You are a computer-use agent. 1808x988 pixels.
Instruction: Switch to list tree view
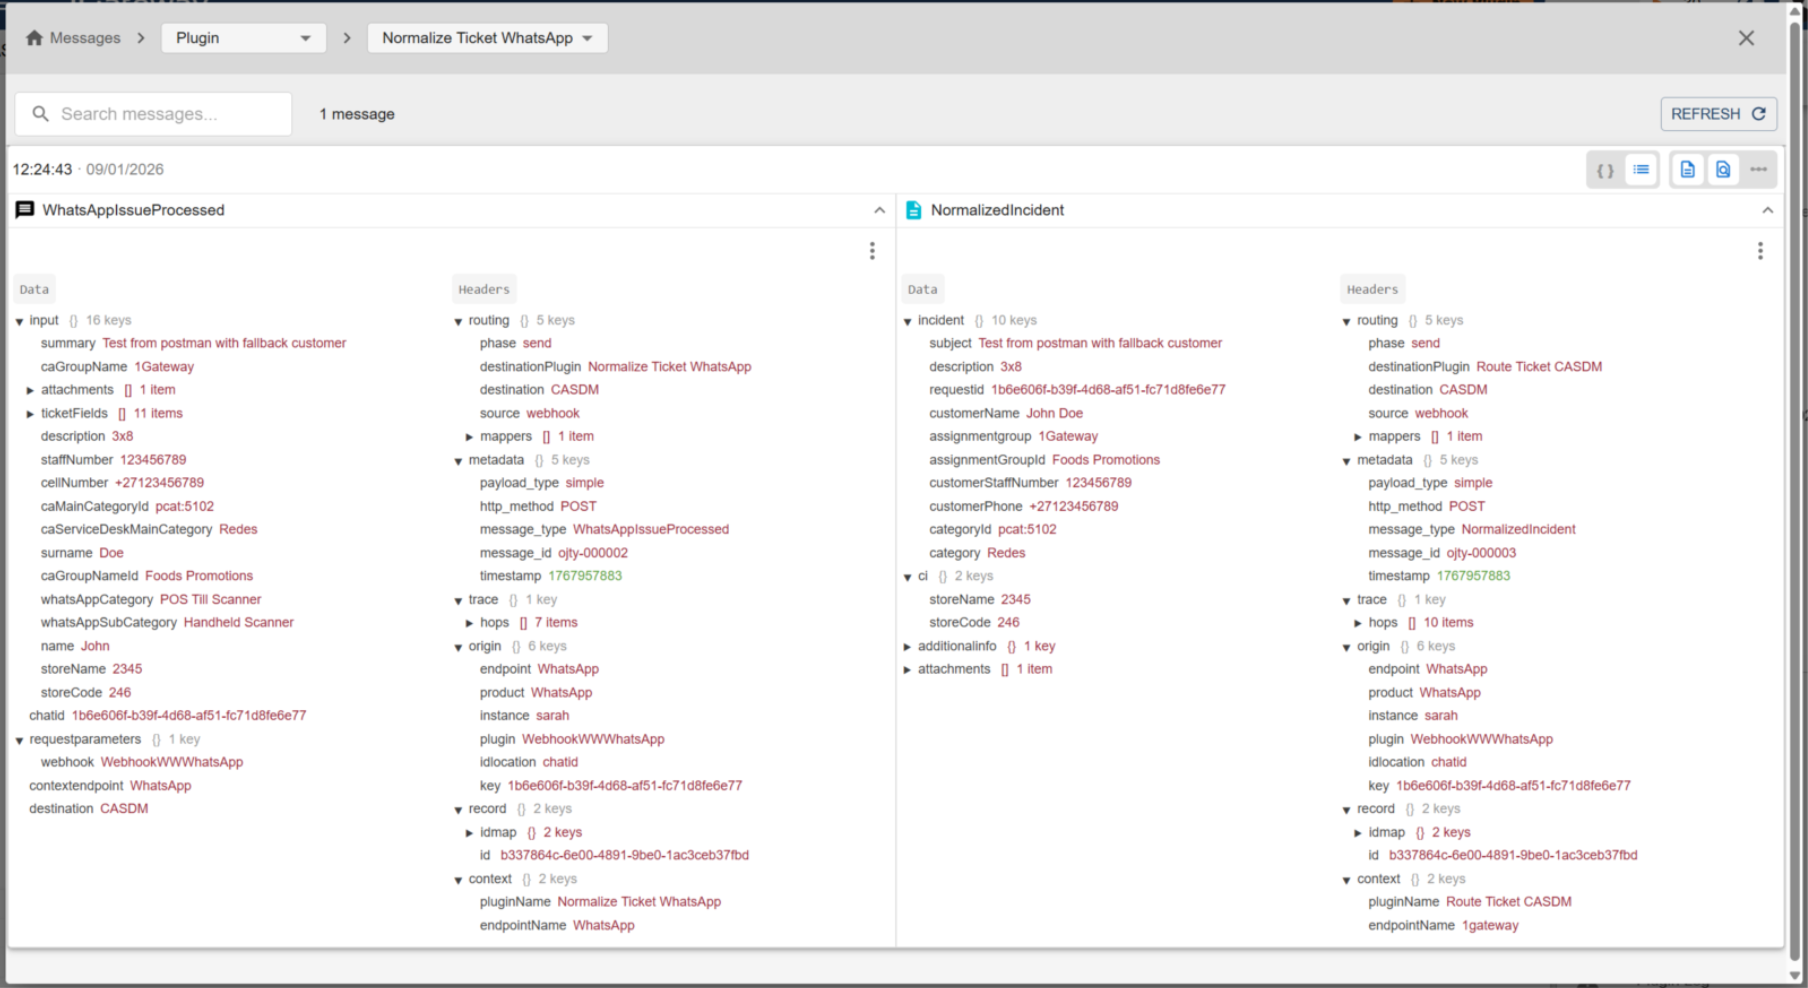(x=1641, y=170)
